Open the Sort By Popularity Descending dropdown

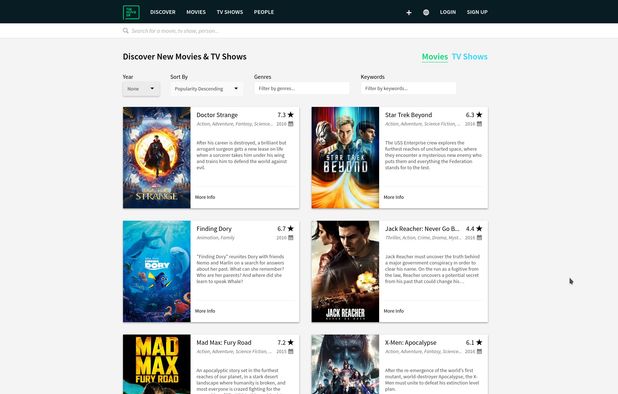[207, 89]
